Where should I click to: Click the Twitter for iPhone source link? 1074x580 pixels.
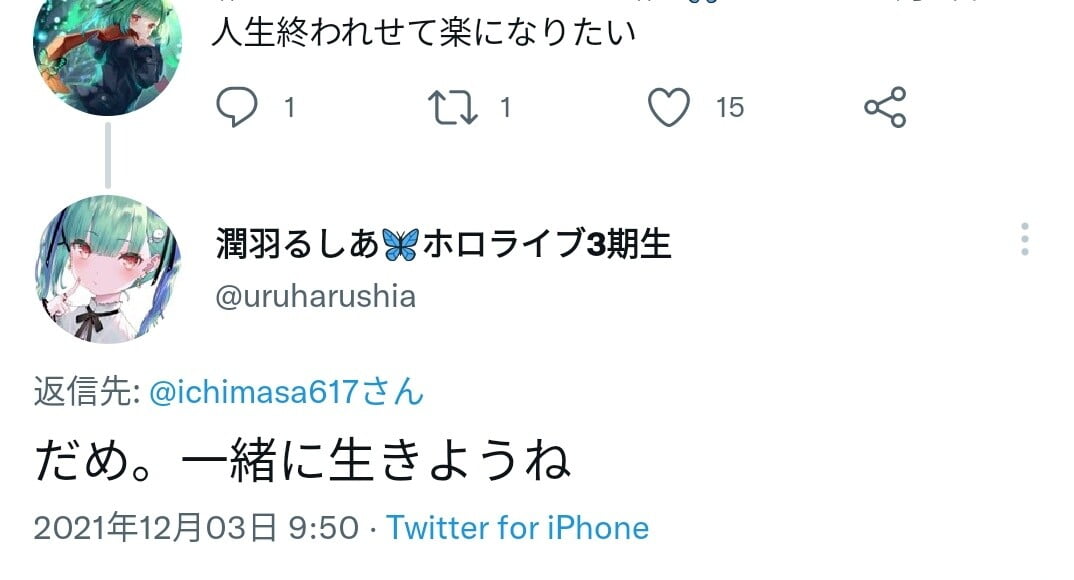[518, 527]
